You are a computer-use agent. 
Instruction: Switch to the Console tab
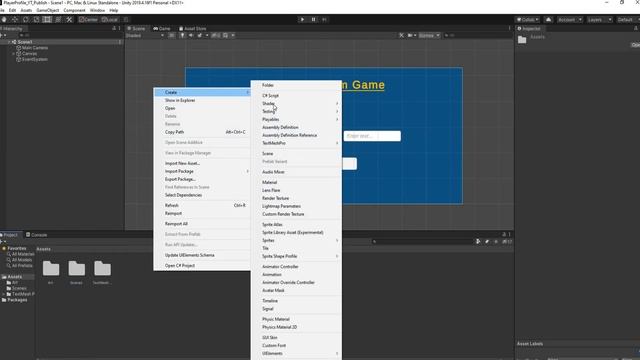pyautogui.click(x=37, y=235)
